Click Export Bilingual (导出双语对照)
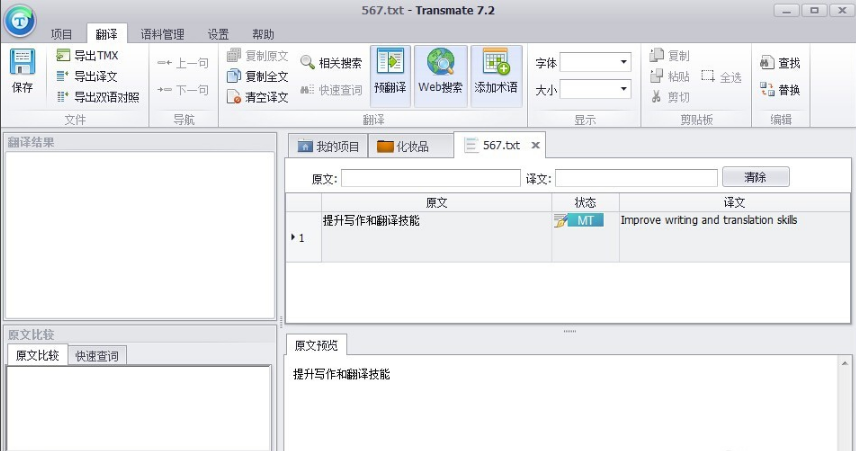This screenshot has height=451, width=856. point(98,97)
